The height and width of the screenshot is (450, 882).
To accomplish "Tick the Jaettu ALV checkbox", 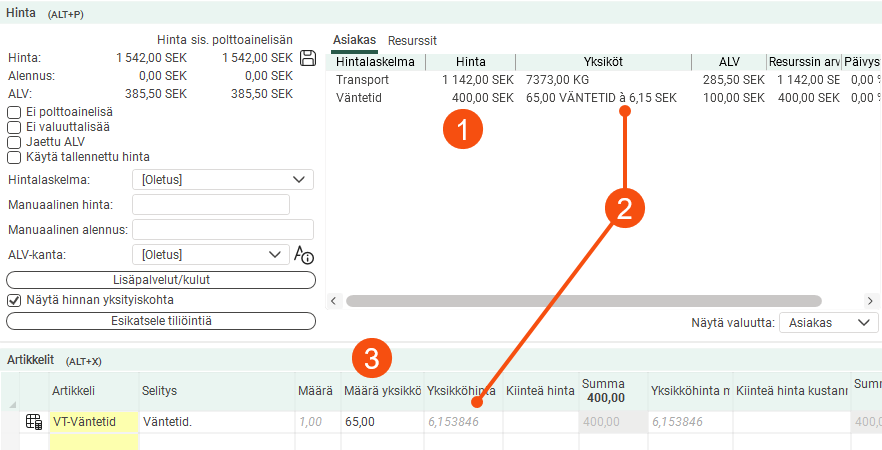I will point(14,142).
